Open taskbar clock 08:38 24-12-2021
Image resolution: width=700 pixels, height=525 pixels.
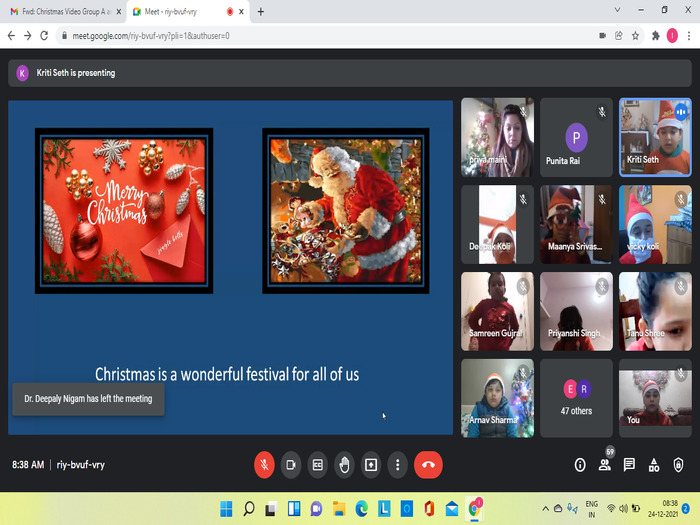tap(663, 509)
